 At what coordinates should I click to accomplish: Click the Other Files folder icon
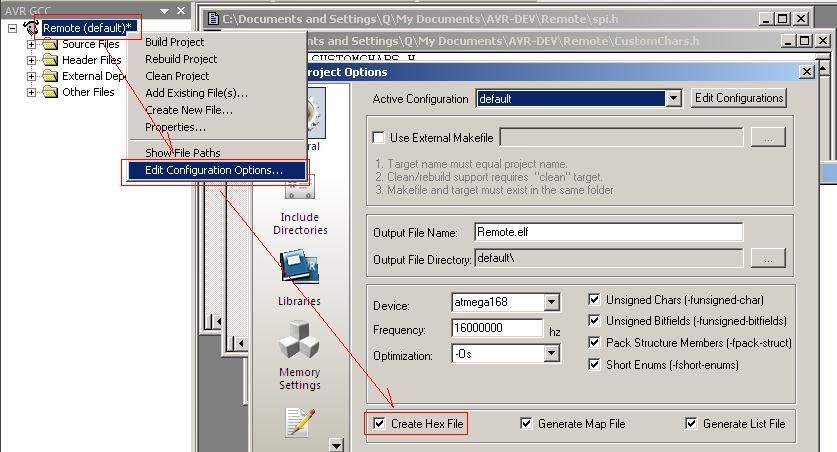click(x=50, y=92)
